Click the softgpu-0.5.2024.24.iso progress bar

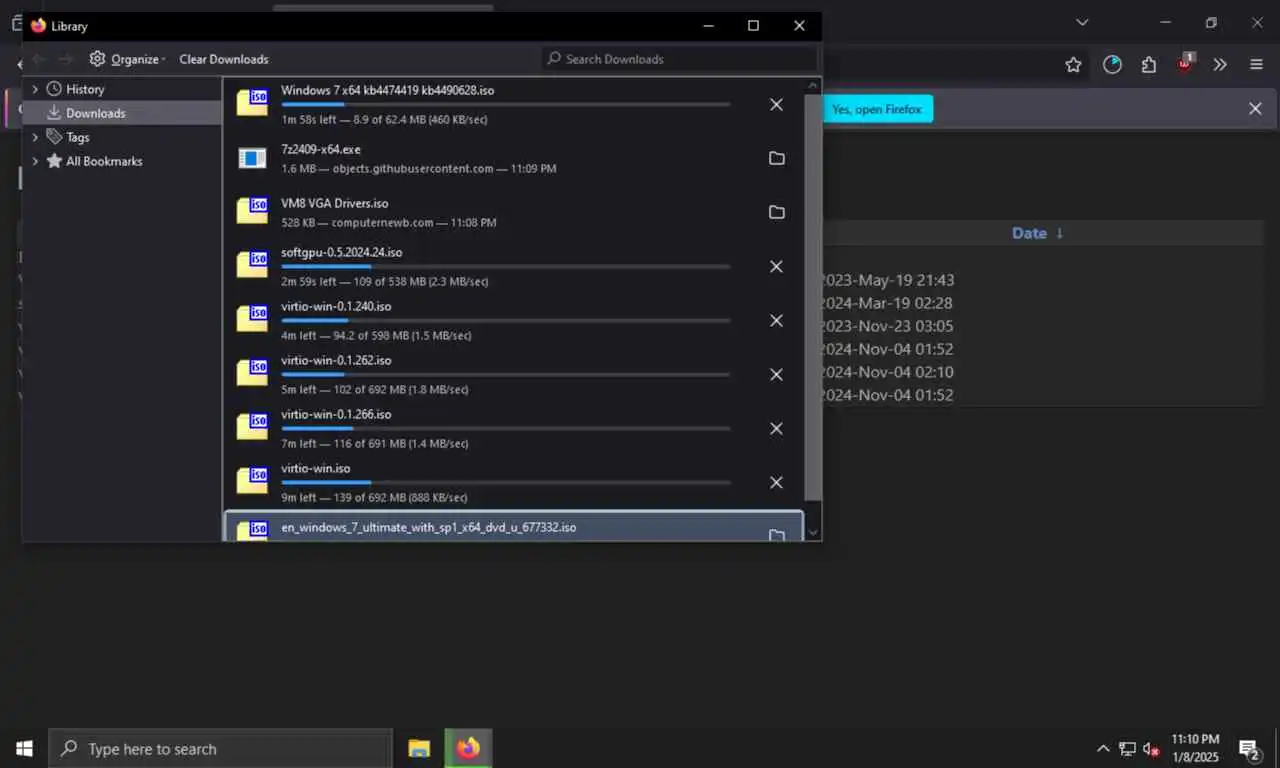[505, 266]
